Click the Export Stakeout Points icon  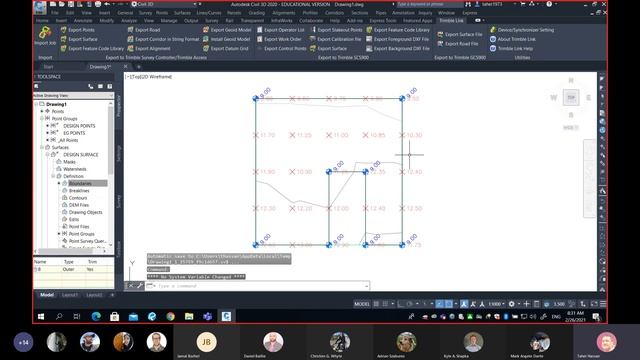click(313, 30)
